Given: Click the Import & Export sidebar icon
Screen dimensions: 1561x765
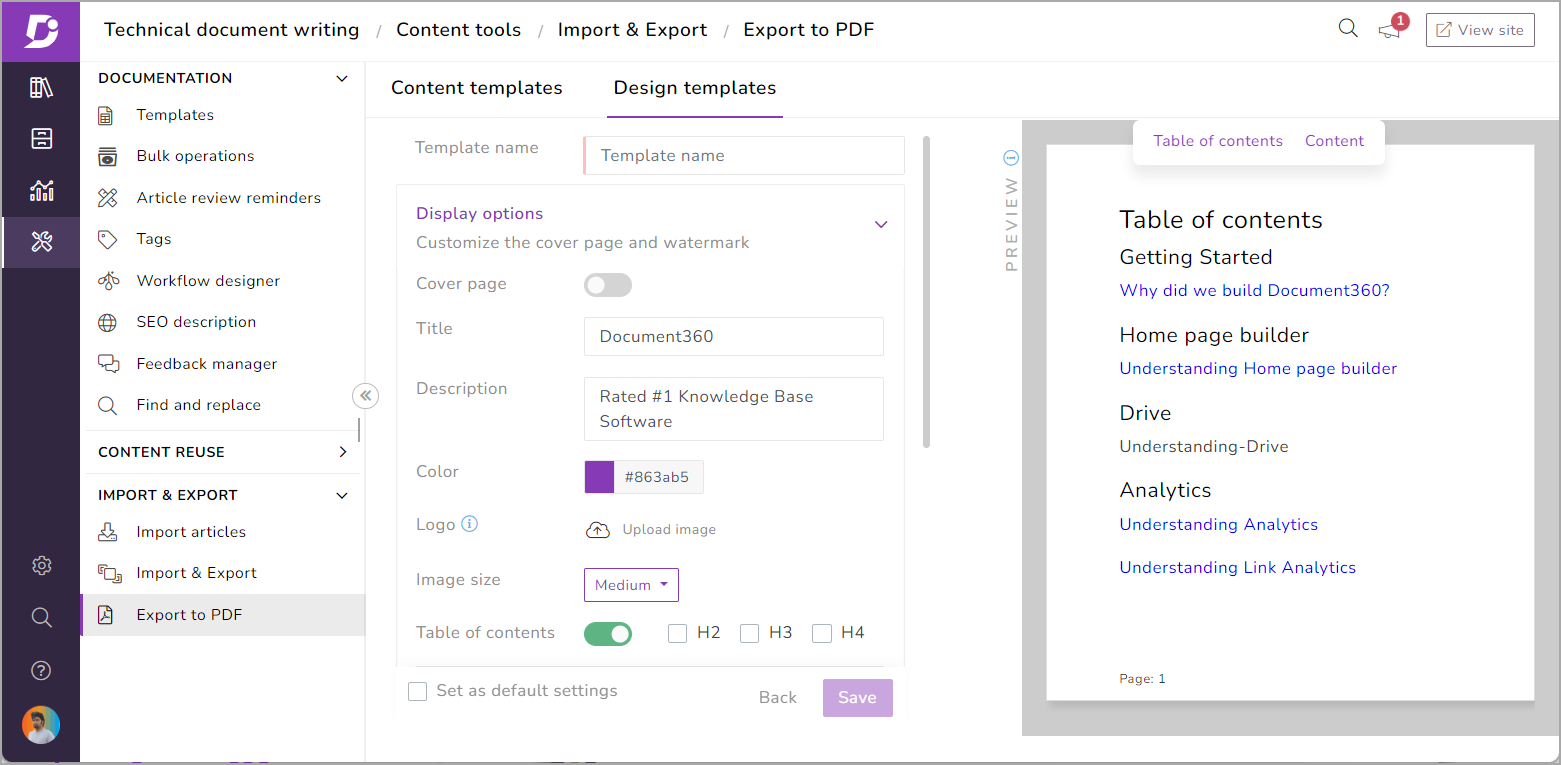Looking at the screenshot, I should pyautogui.click(x=108, y=573).
